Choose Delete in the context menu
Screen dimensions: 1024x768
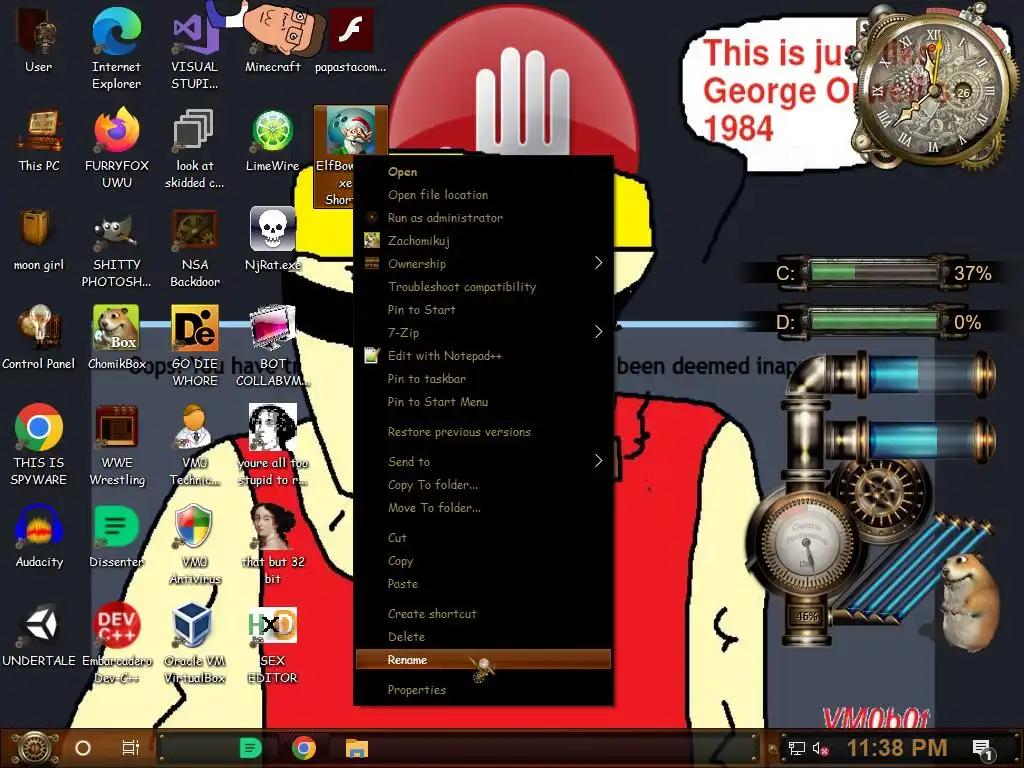[483, 637]
